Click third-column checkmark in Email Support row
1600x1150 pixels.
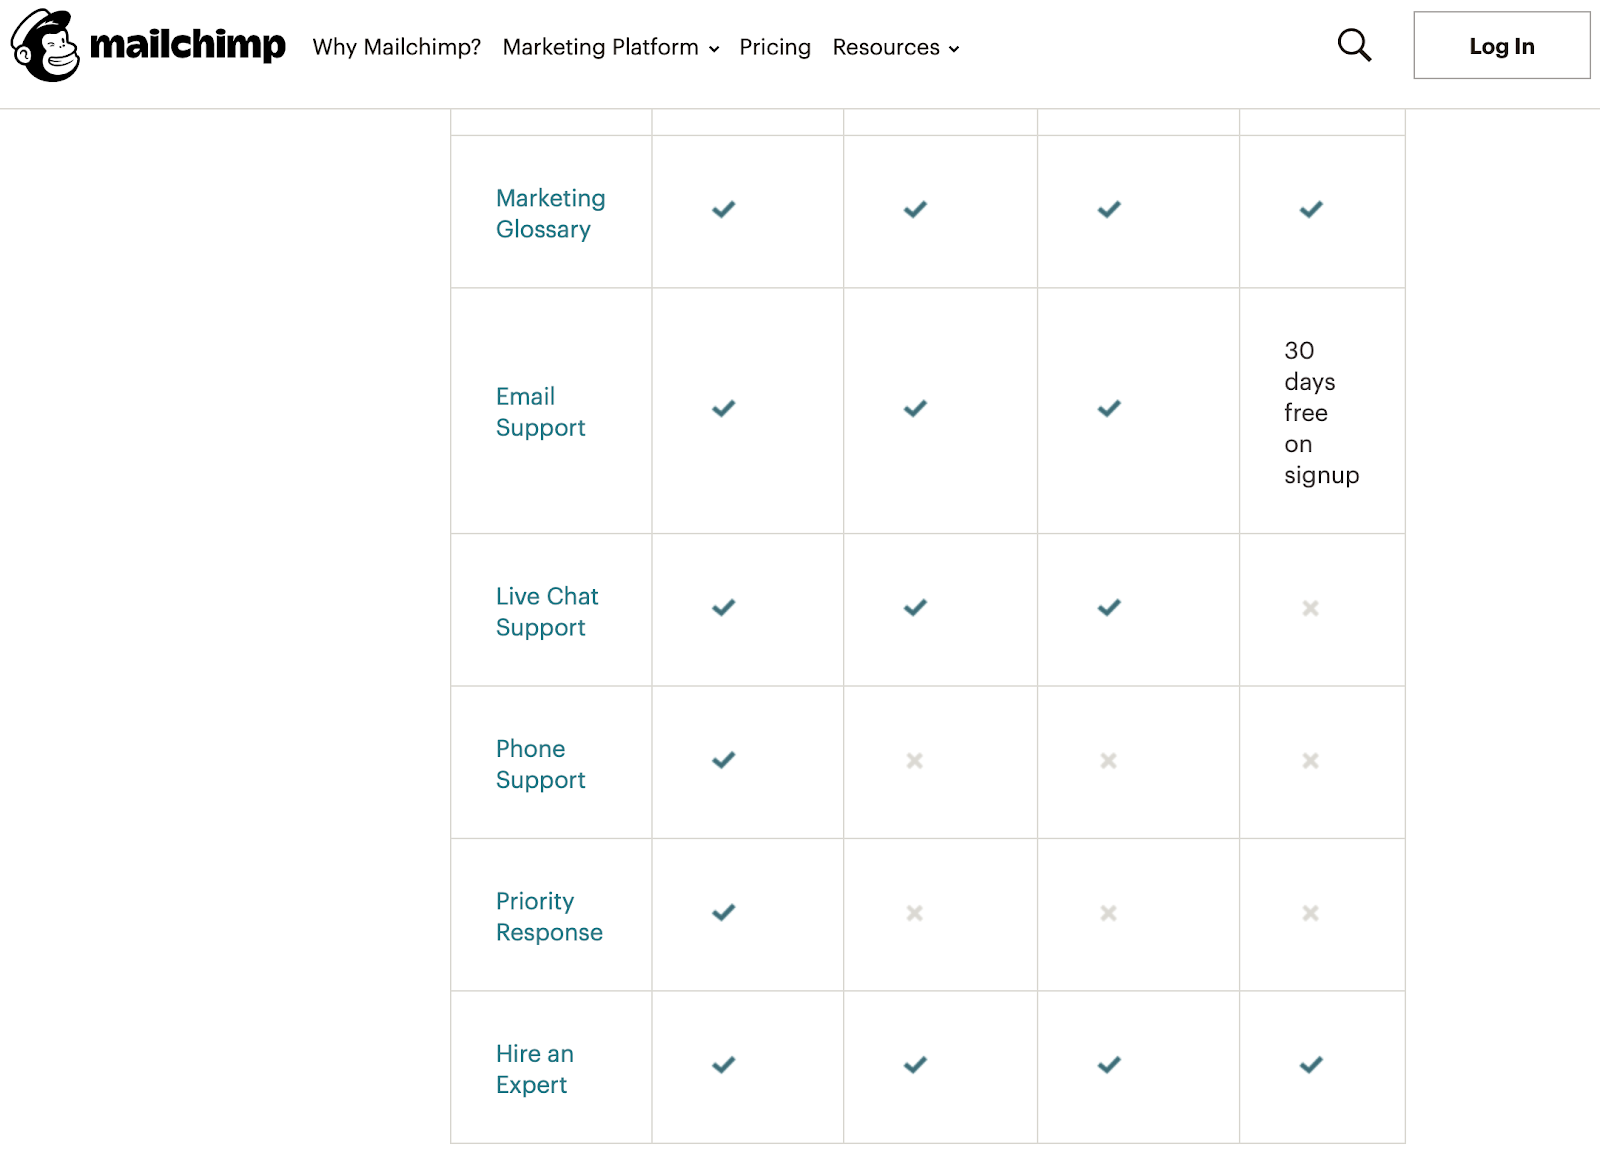coord(1109,408)
